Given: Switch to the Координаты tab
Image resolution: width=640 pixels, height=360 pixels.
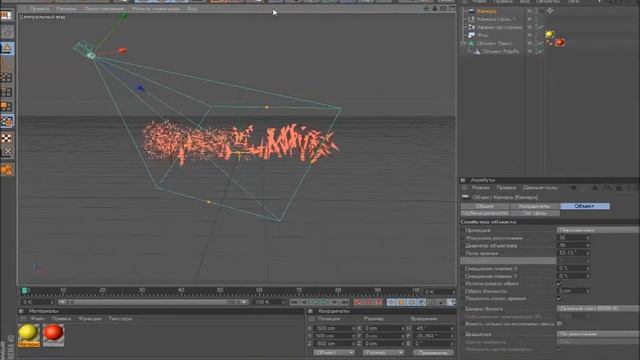Looking at the screenshot, I should [x=535, y=206].
